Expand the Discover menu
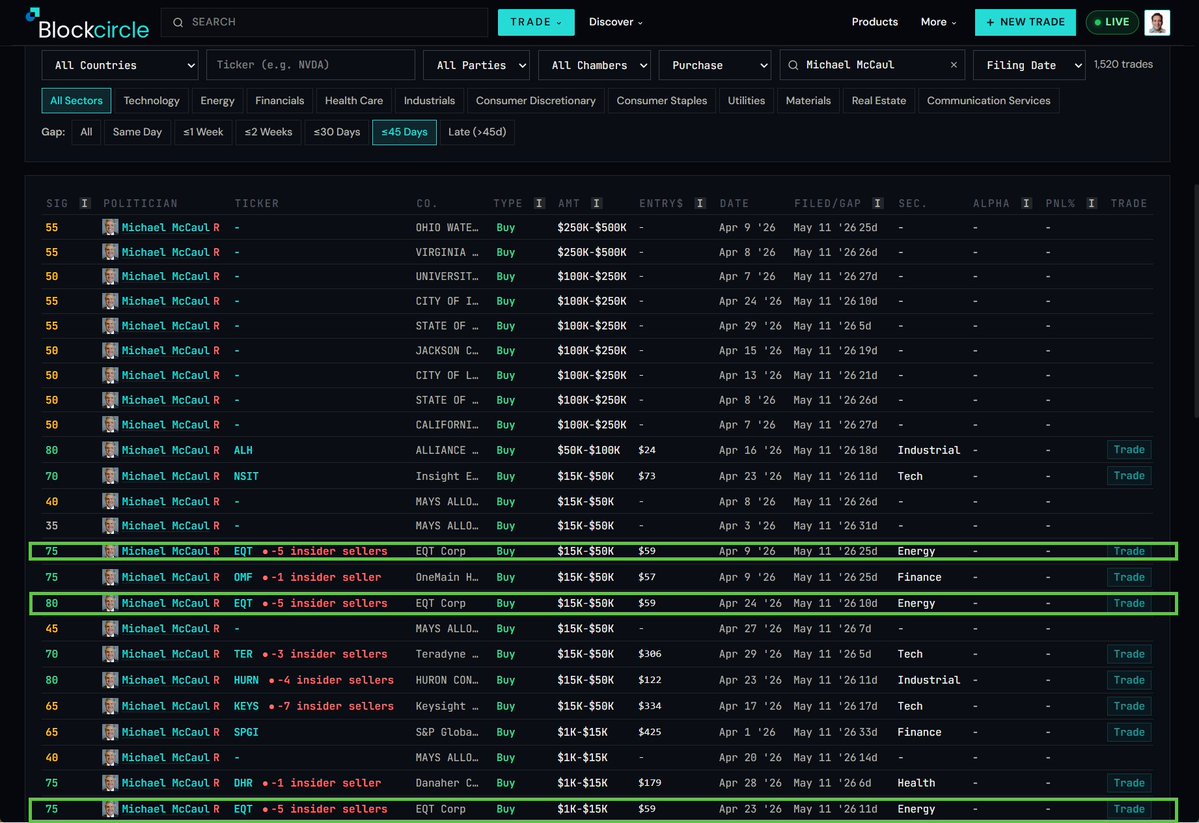1199x823 pixels. (x=616, y=22)
